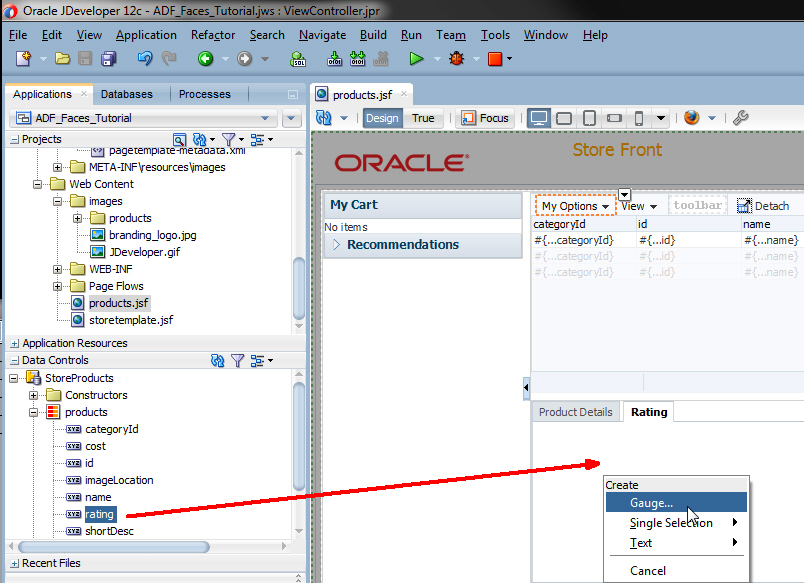The image size is (804, 583).
Task: Click Data Controls refresh icon
Action: pos(217,361)
